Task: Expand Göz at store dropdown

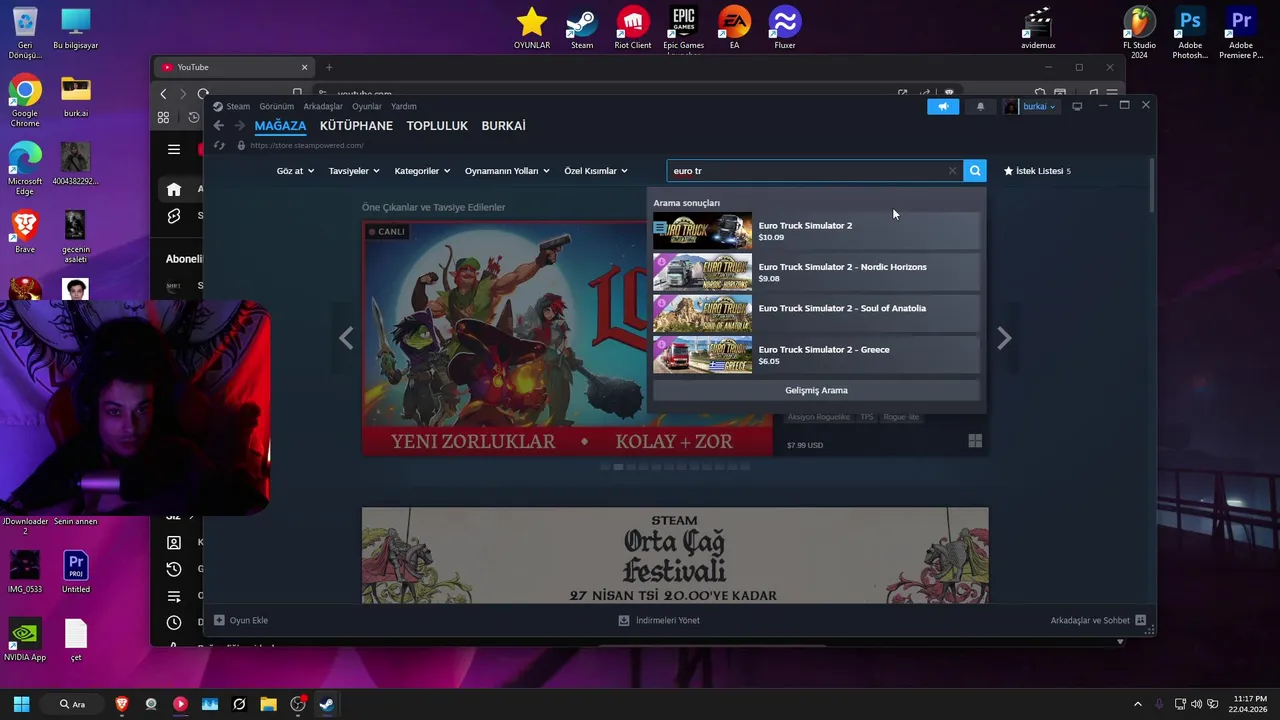Action: coord(295,171)
